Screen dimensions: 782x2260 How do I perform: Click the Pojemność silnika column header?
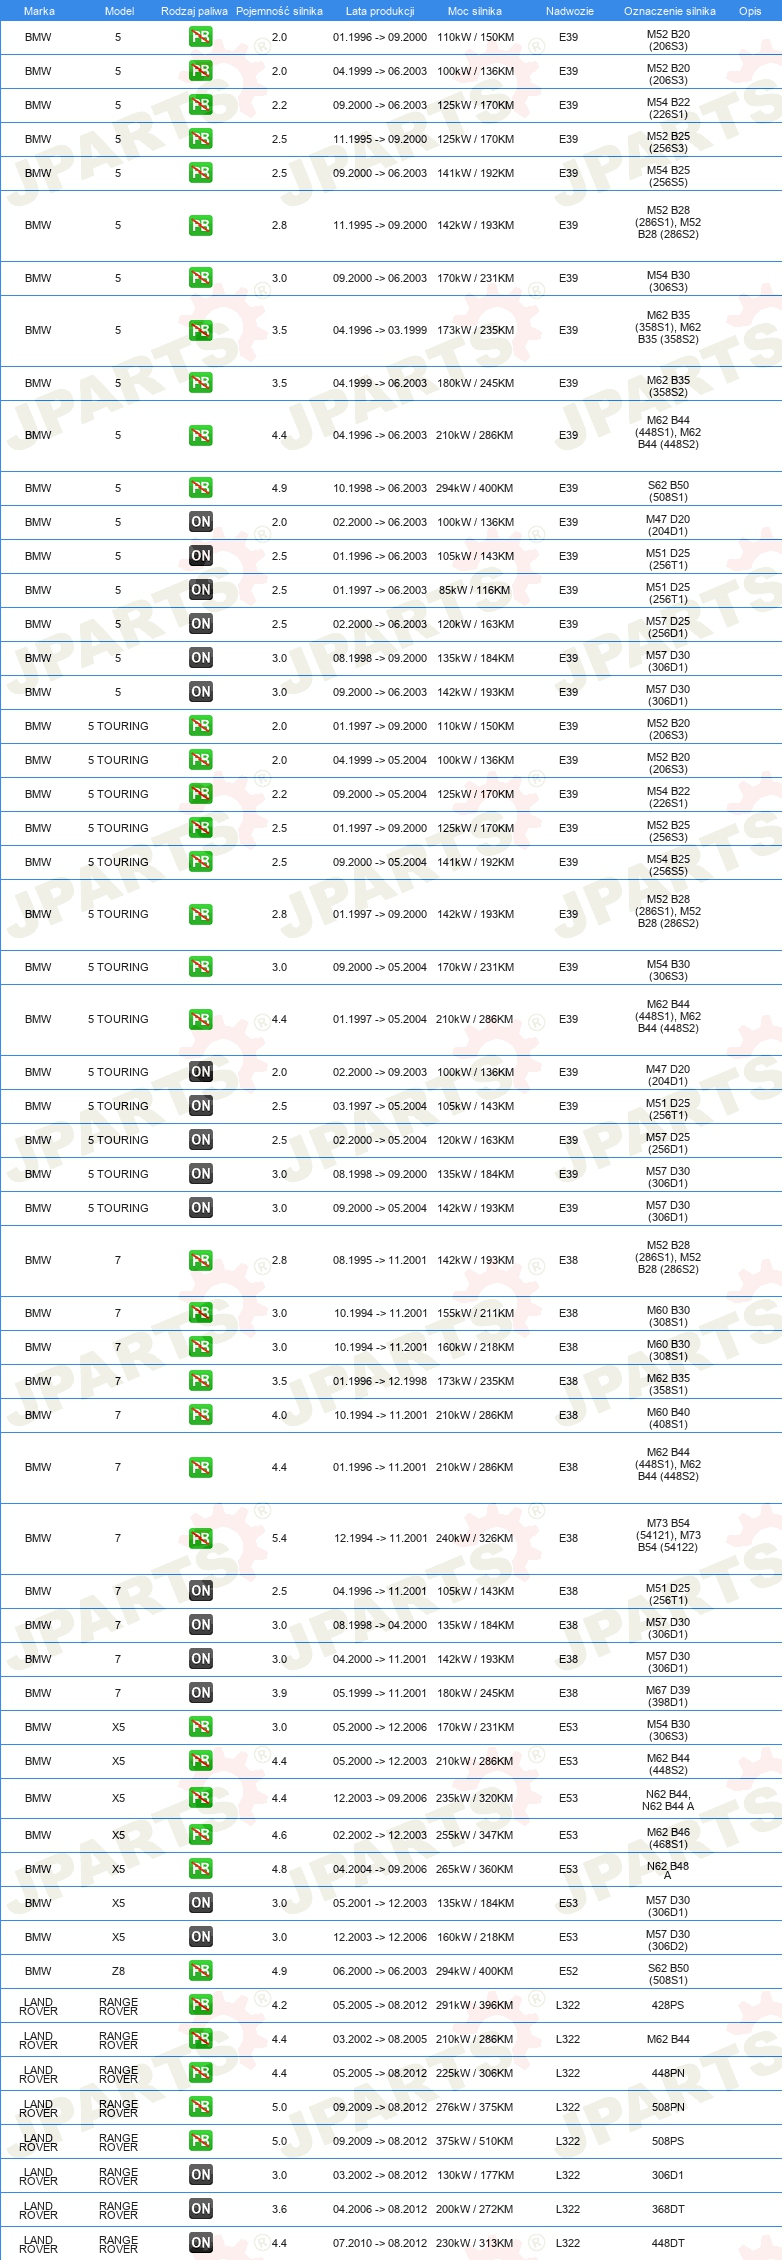[279, 11]
